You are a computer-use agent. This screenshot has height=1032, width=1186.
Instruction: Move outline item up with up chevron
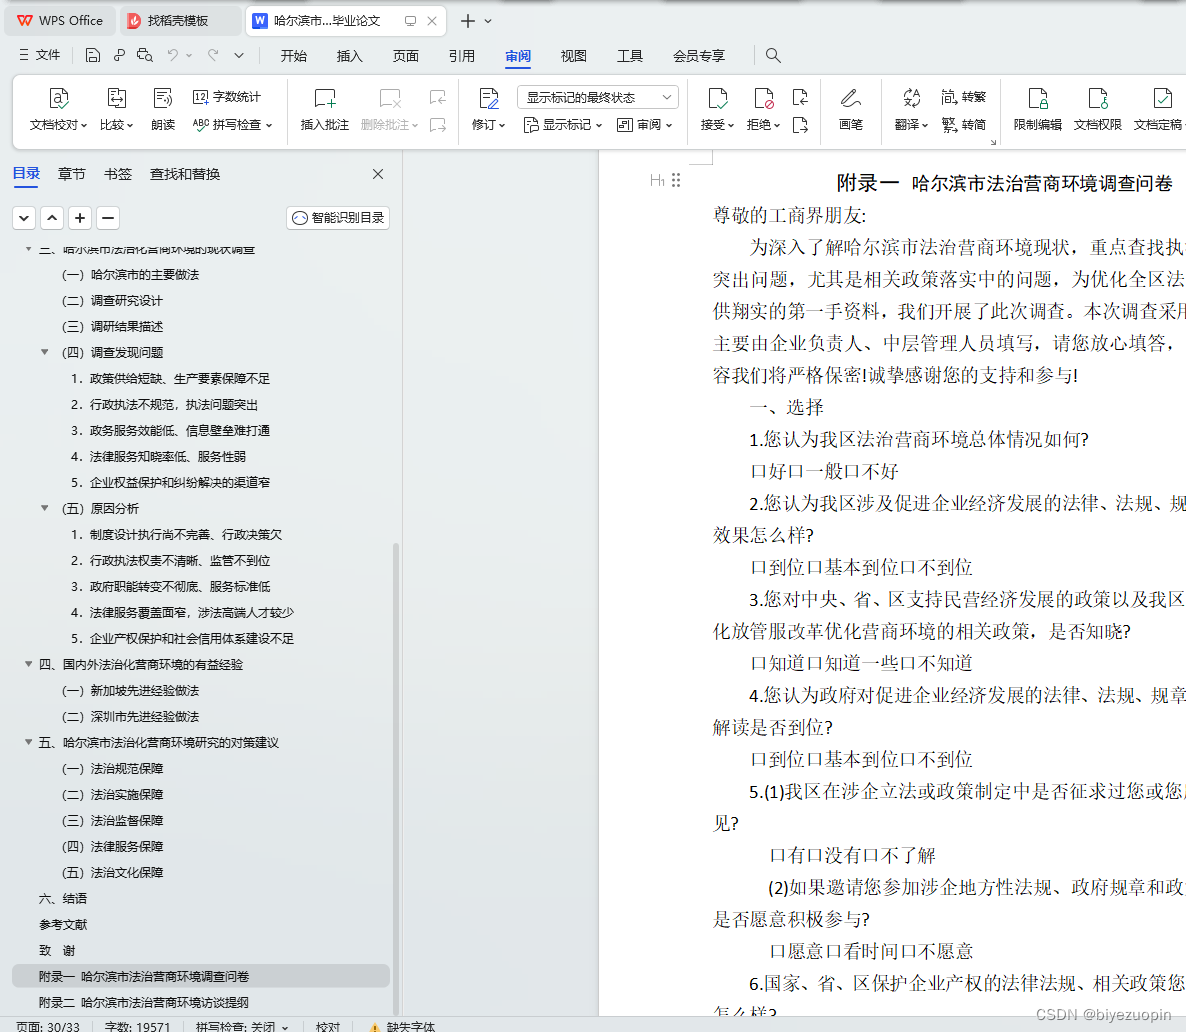tap(52, 218)
